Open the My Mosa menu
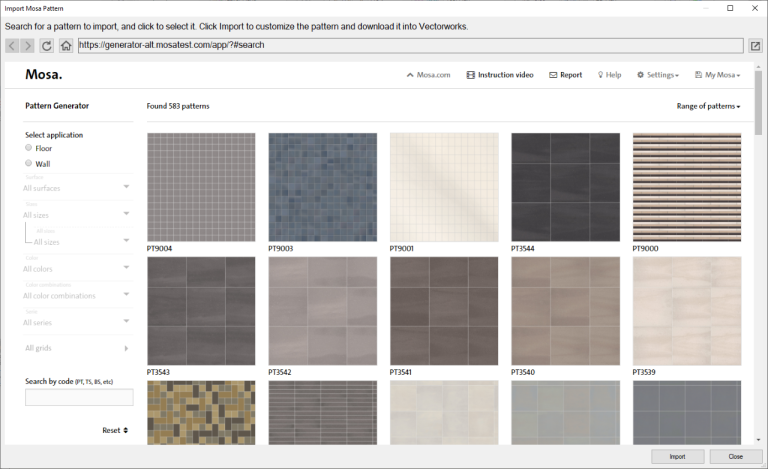The width and height of the screenshot is (768, 469). (717, 75)
